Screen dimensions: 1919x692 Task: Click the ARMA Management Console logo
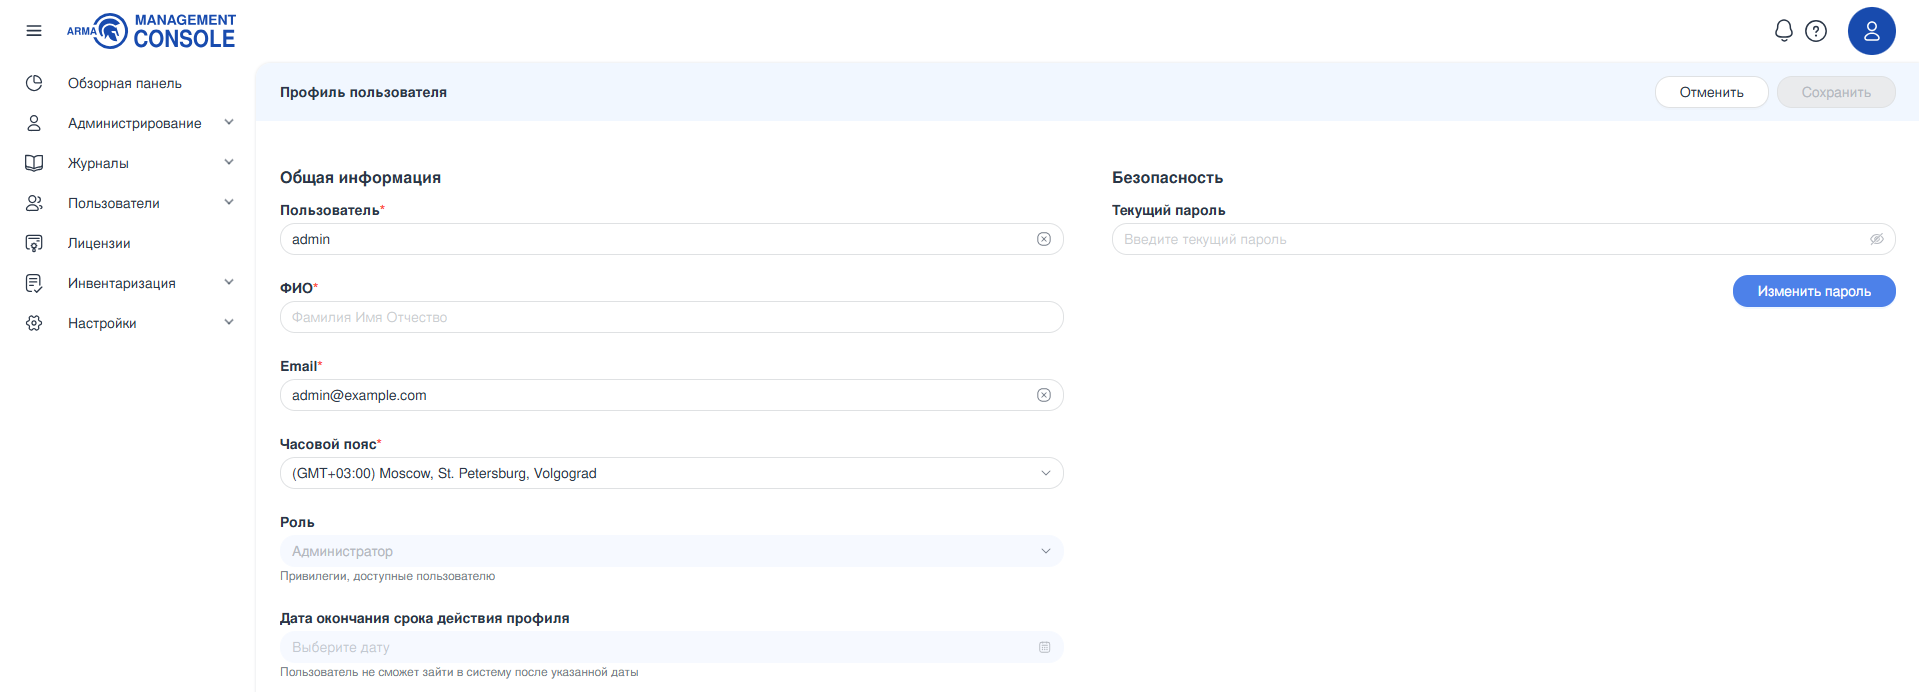pos(151,31)
